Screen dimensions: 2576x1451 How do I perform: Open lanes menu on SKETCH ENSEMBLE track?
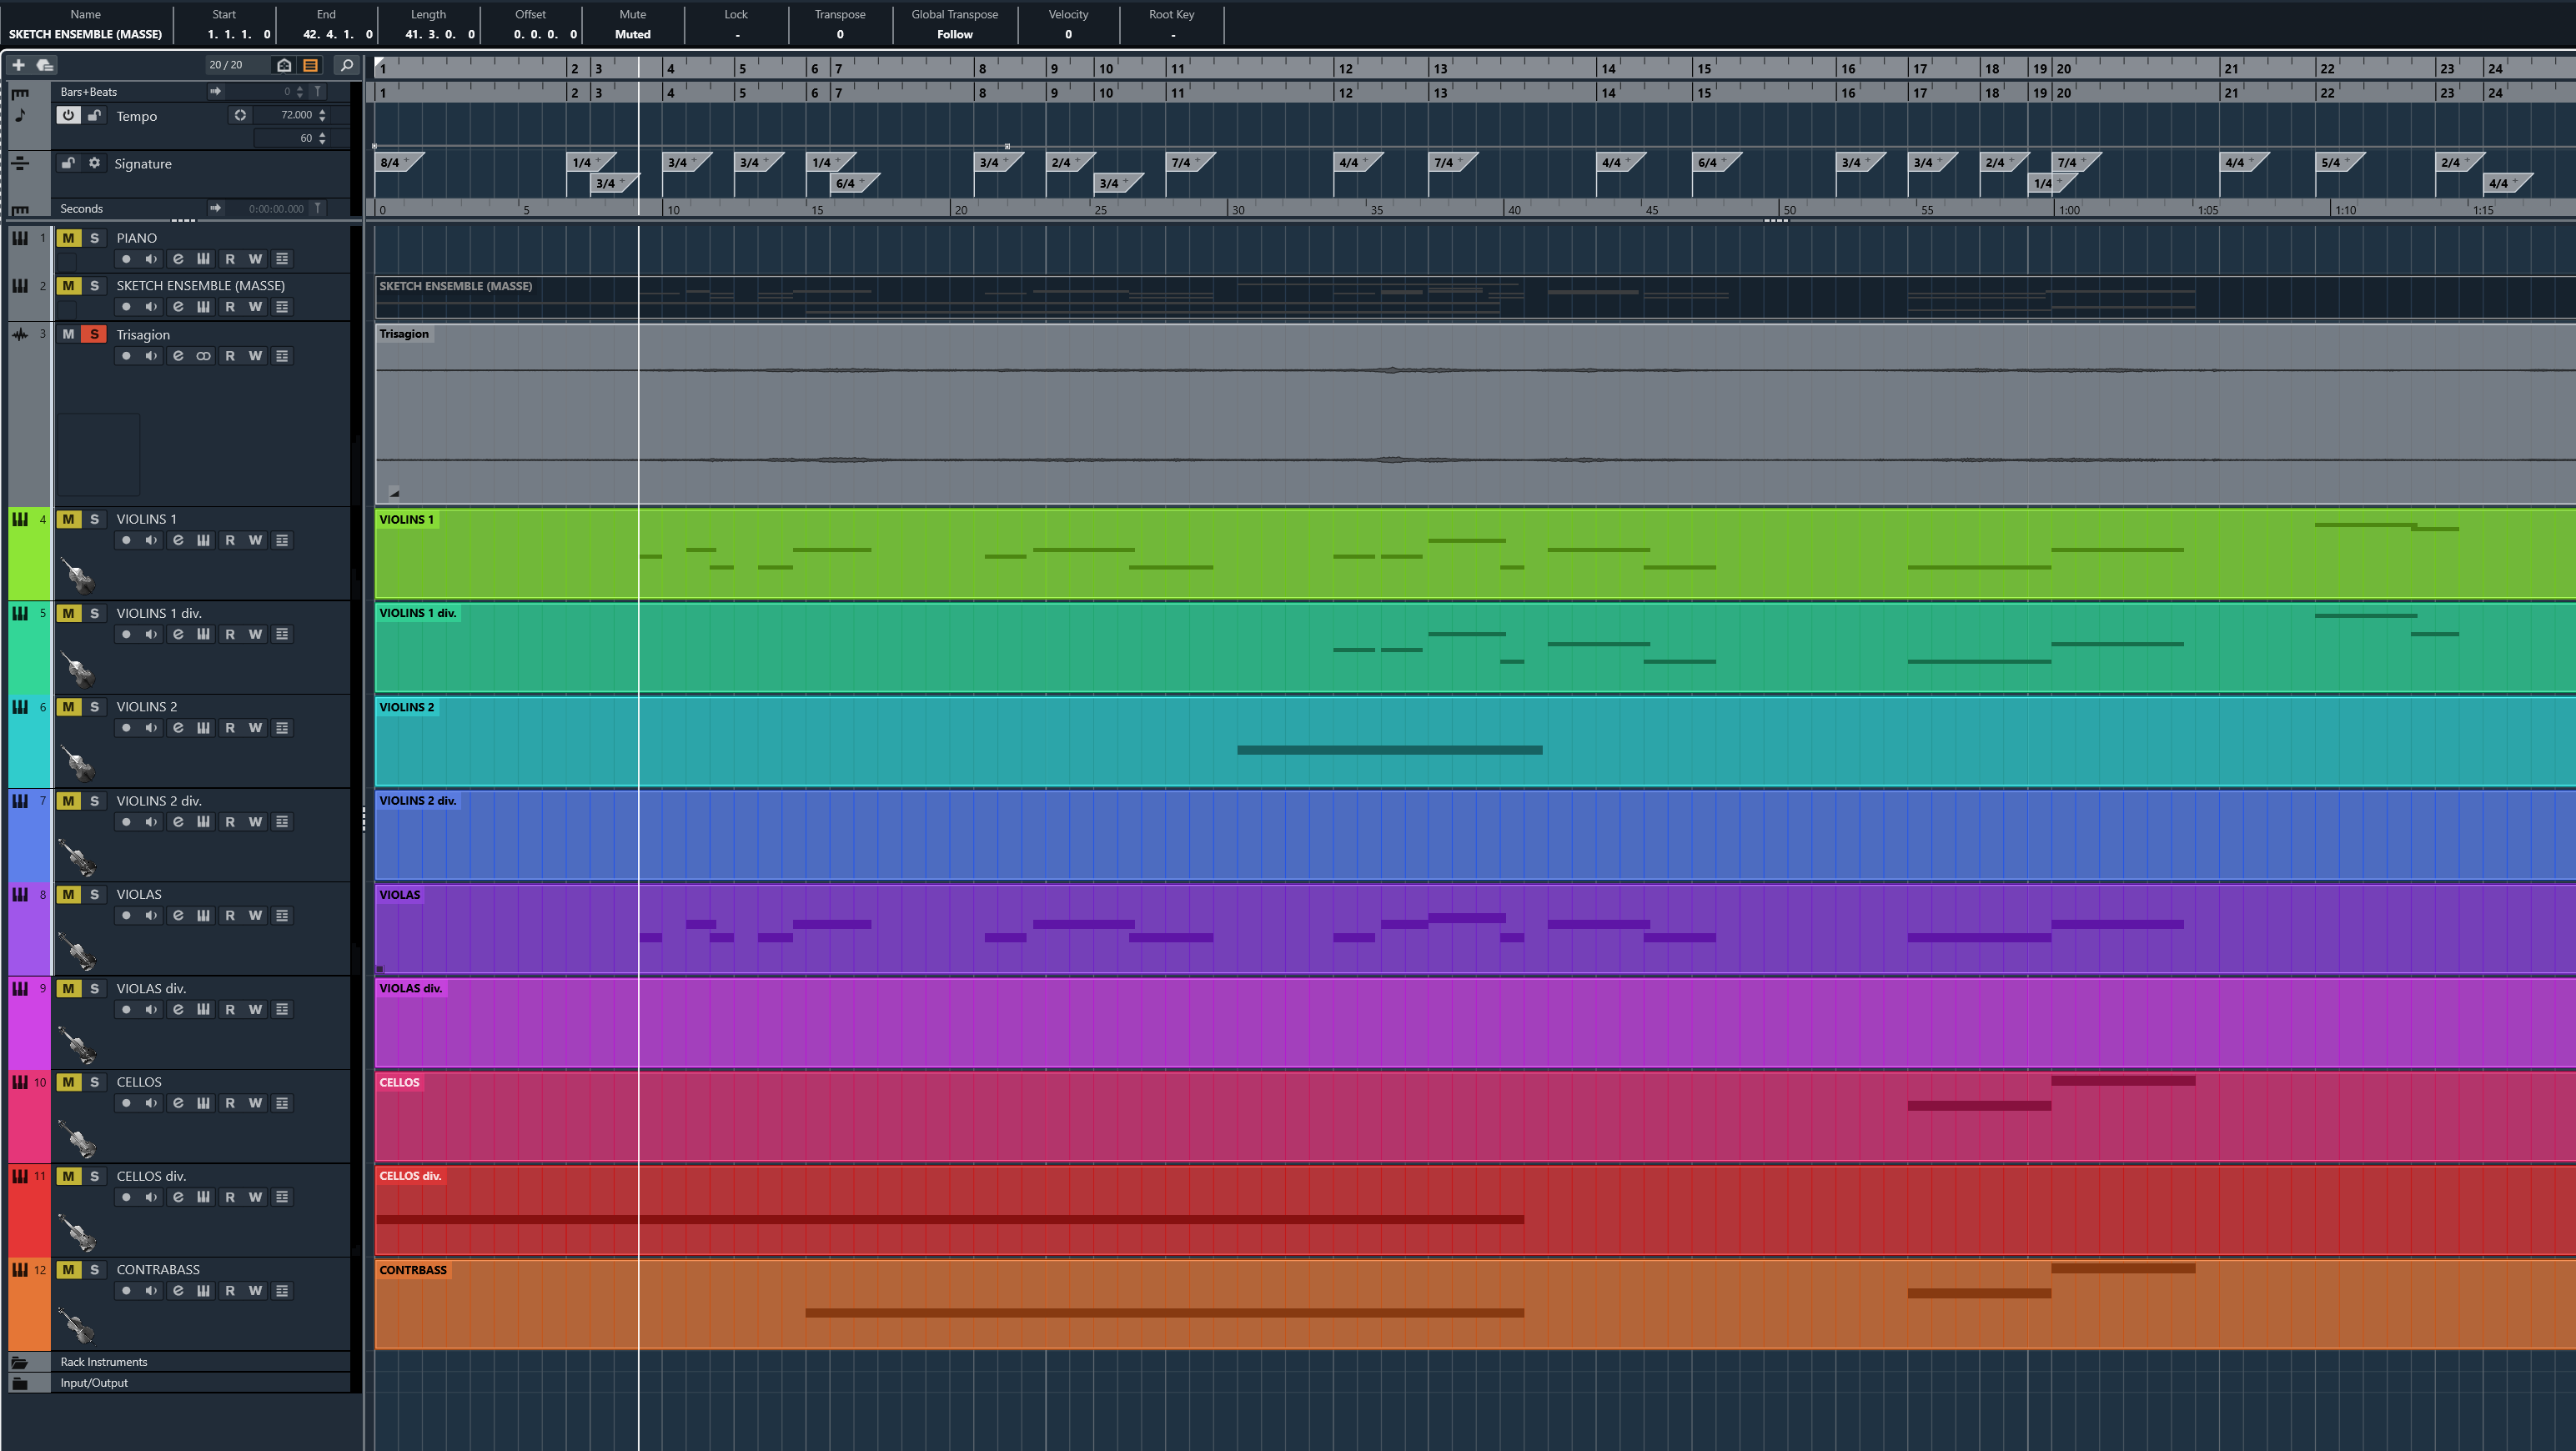282,307
